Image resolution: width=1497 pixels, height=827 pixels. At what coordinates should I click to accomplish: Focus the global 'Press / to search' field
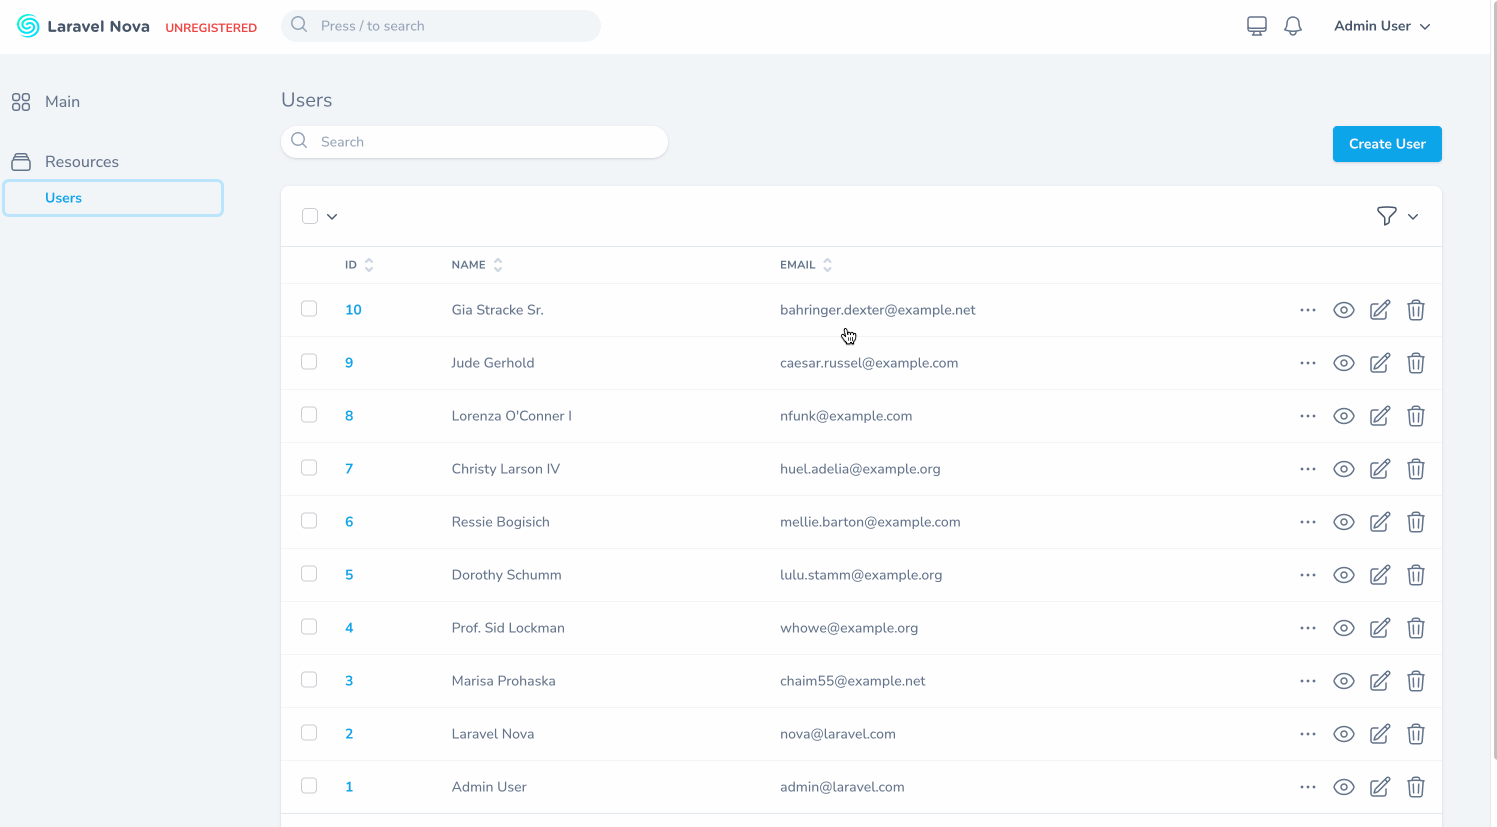coord(441,26)
